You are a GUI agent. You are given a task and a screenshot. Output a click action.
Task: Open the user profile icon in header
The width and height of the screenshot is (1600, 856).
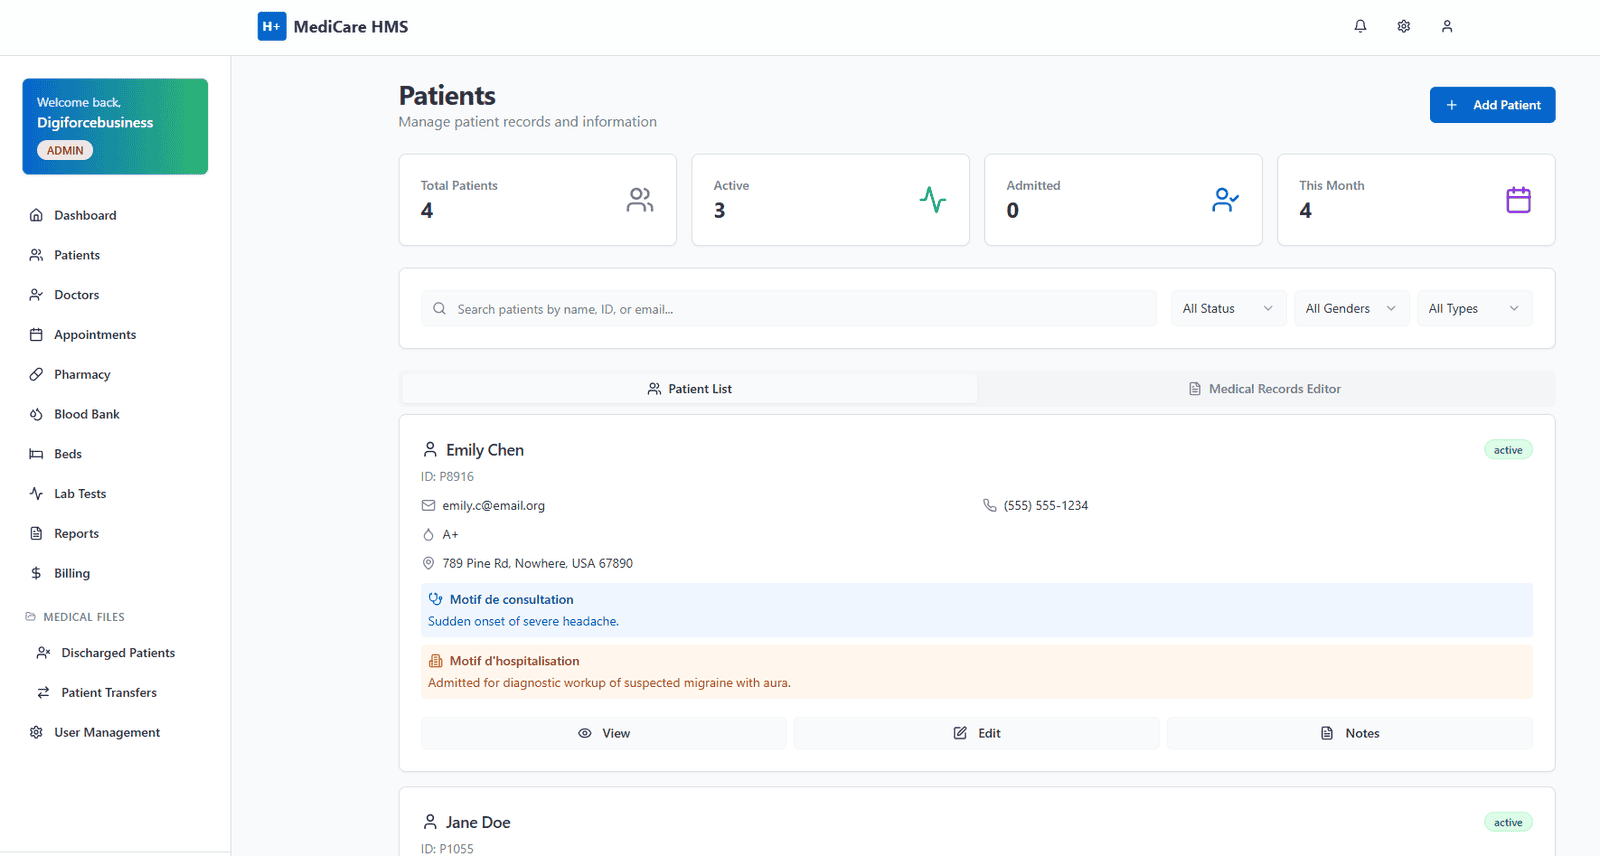coord(1447,26)
